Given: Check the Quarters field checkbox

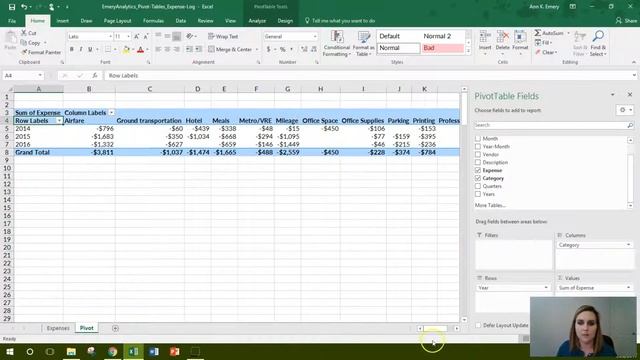Looking at the screenshot, I should 478,186.
